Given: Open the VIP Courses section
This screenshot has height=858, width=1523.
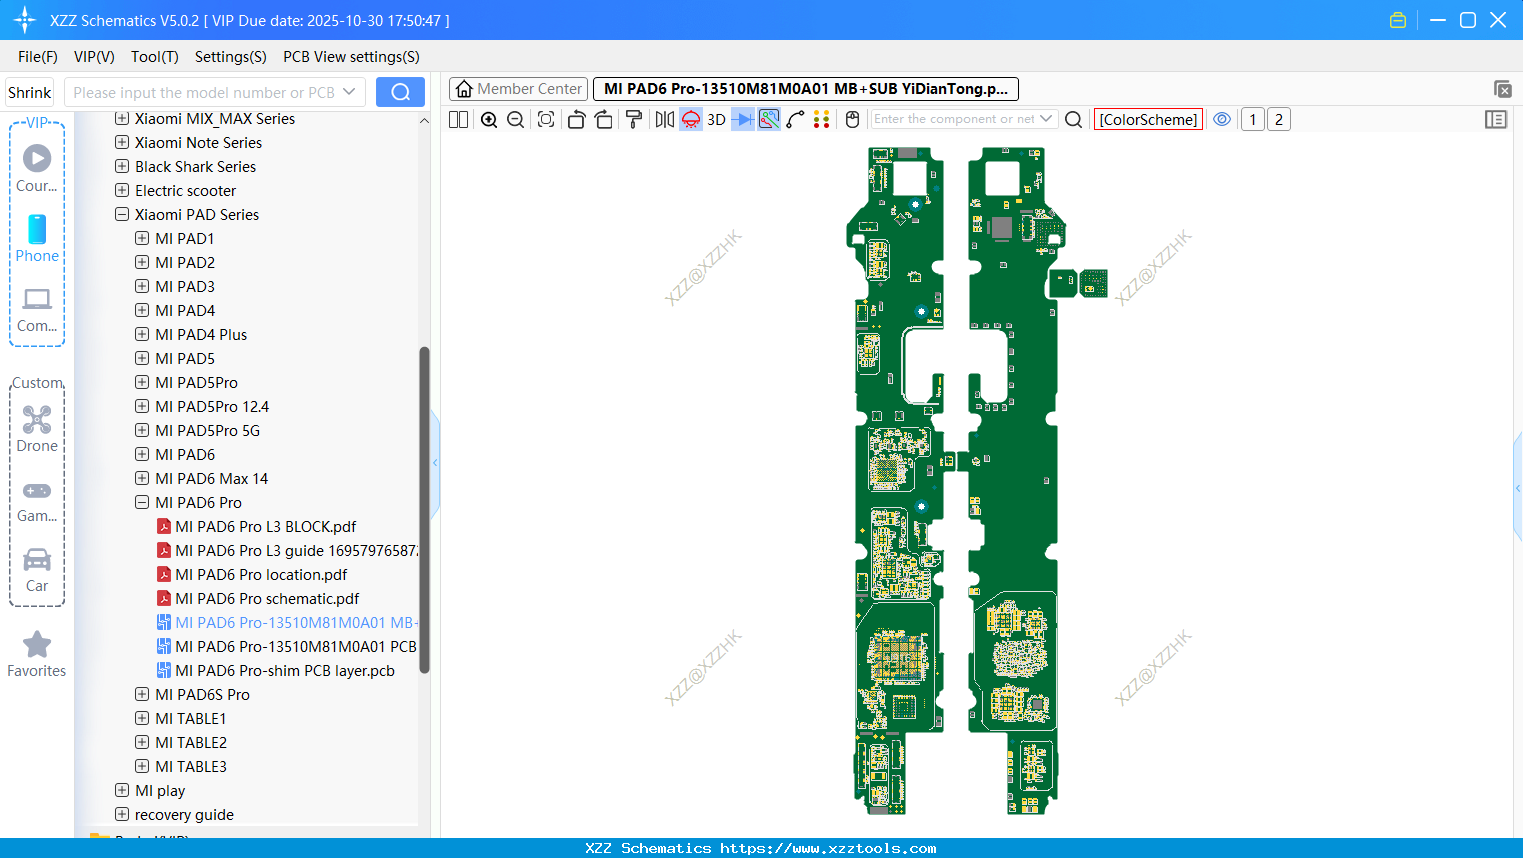Looking at the screenshot, I should click(x=37, y=168).
